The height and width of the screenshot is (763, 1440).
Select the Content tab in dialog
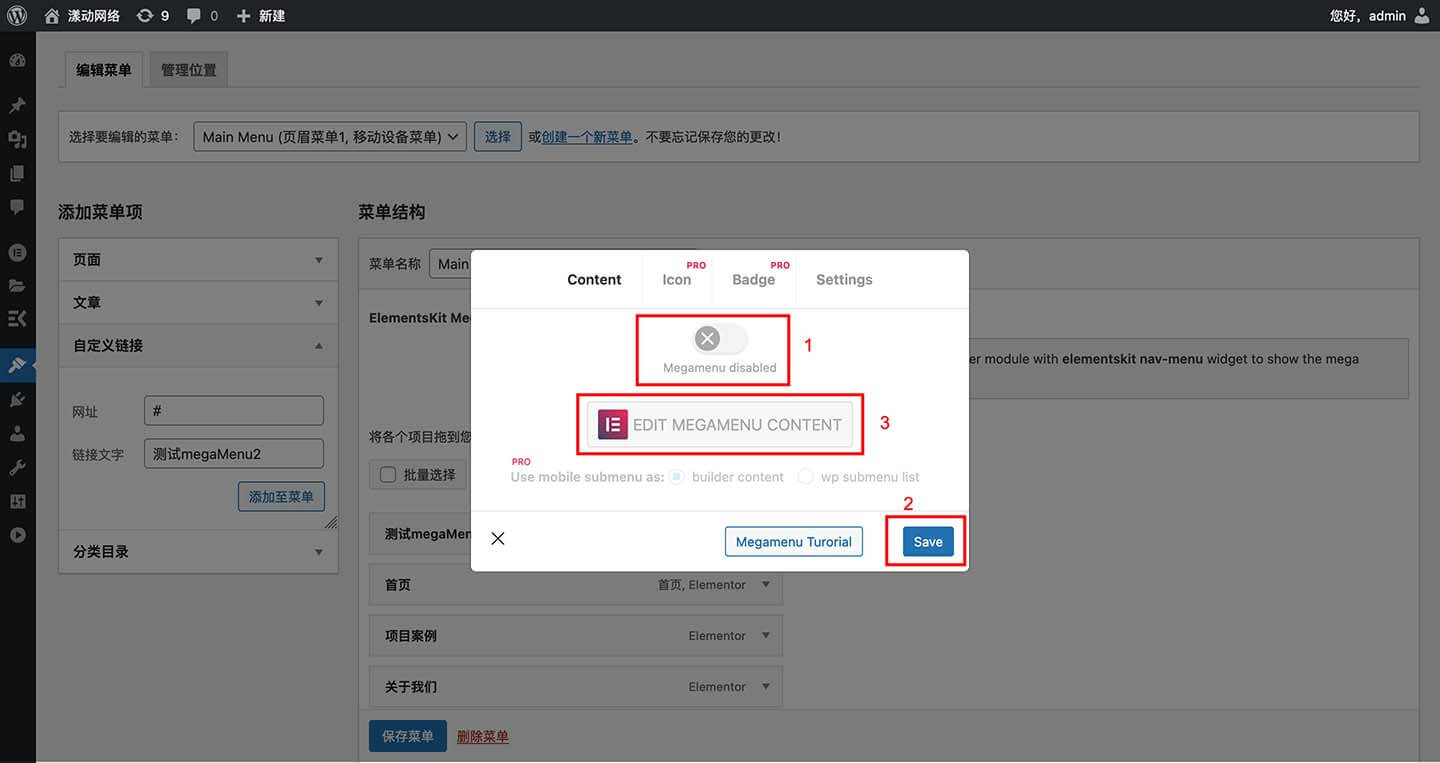pos(594,280)
